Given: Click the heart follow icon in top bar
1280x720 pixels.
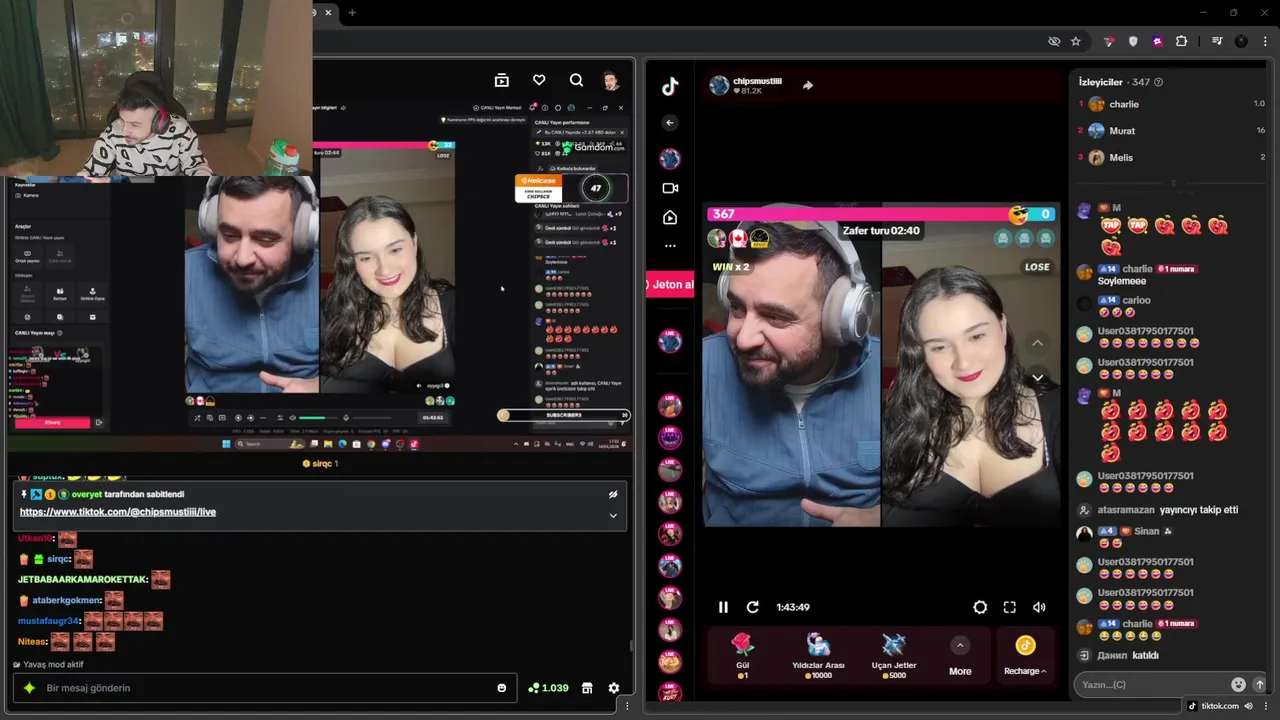Looking at the screenshot, I should 539,80.
